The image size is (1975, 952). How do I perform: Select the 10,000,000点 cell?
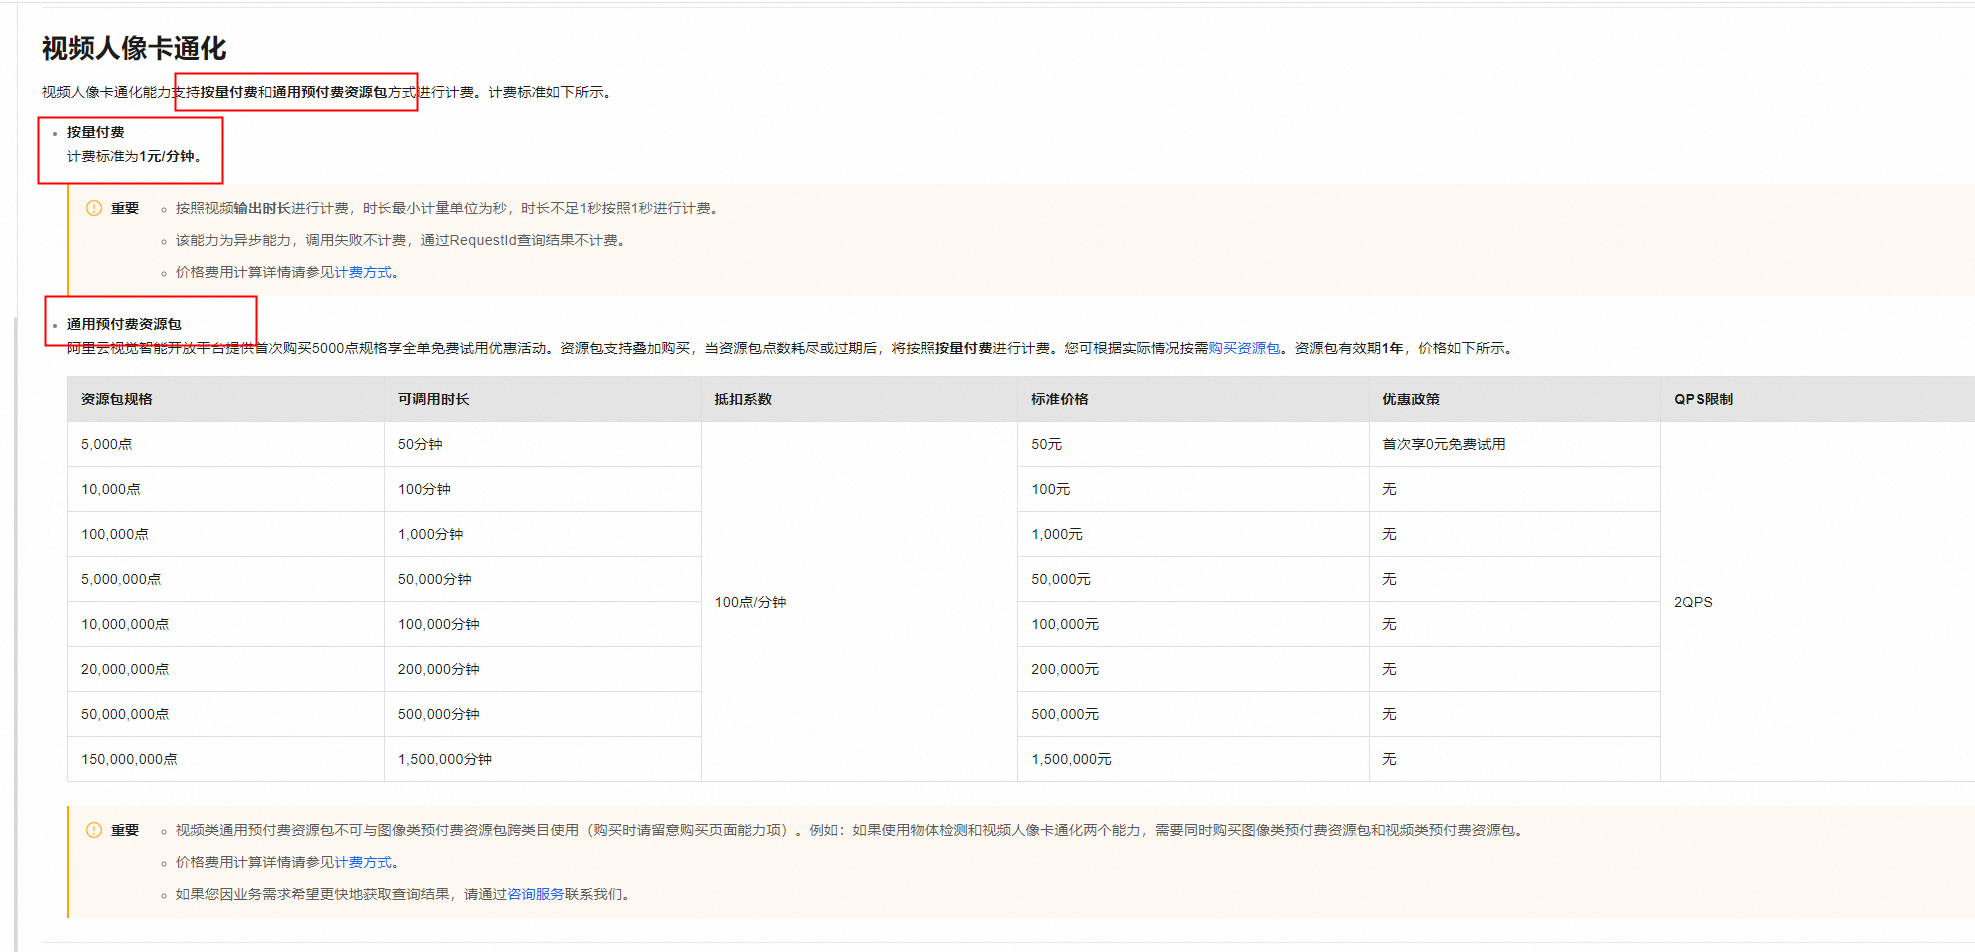point(226,624)
